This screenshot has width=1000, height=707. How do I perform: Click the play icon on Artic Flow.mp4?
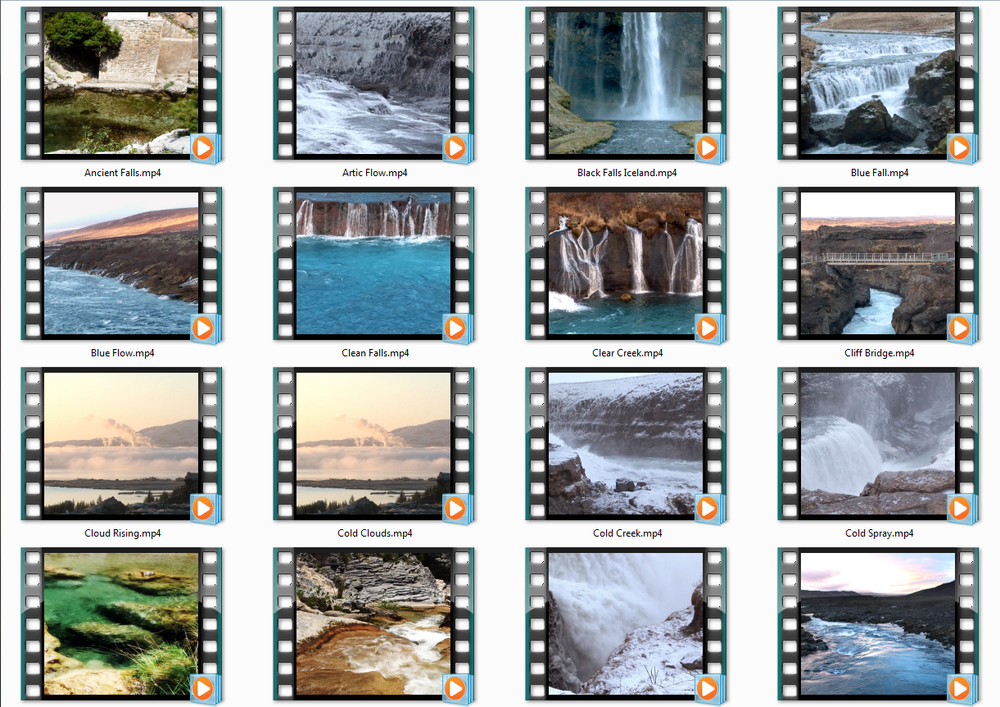456,148
